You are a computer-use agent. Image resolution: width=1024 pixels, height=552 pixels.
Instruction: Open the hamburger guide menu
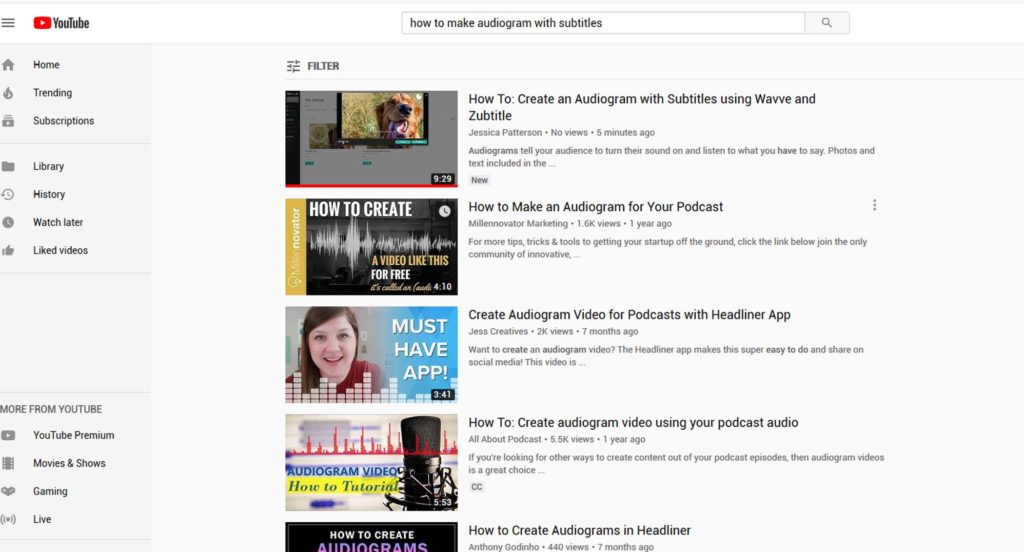click(x=8, y=23)
